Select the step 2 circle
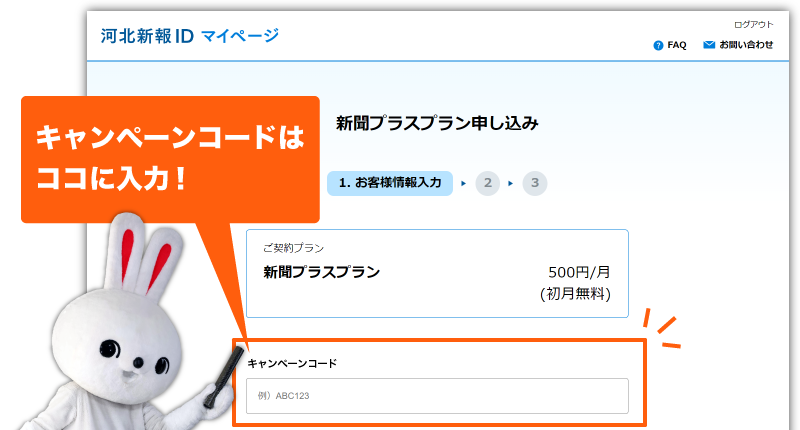 (x=488, y=183)
